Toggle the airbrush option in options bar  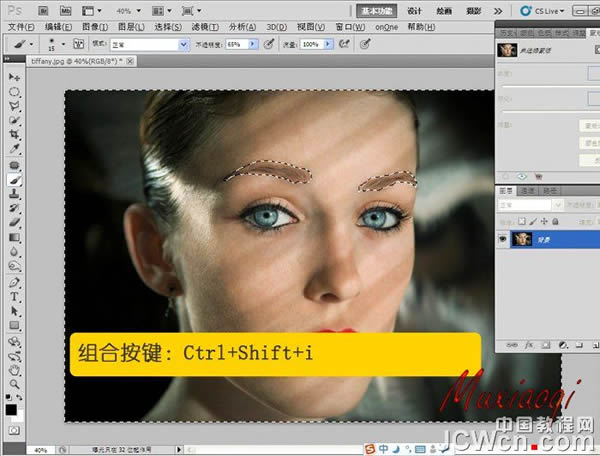(344, 45)
